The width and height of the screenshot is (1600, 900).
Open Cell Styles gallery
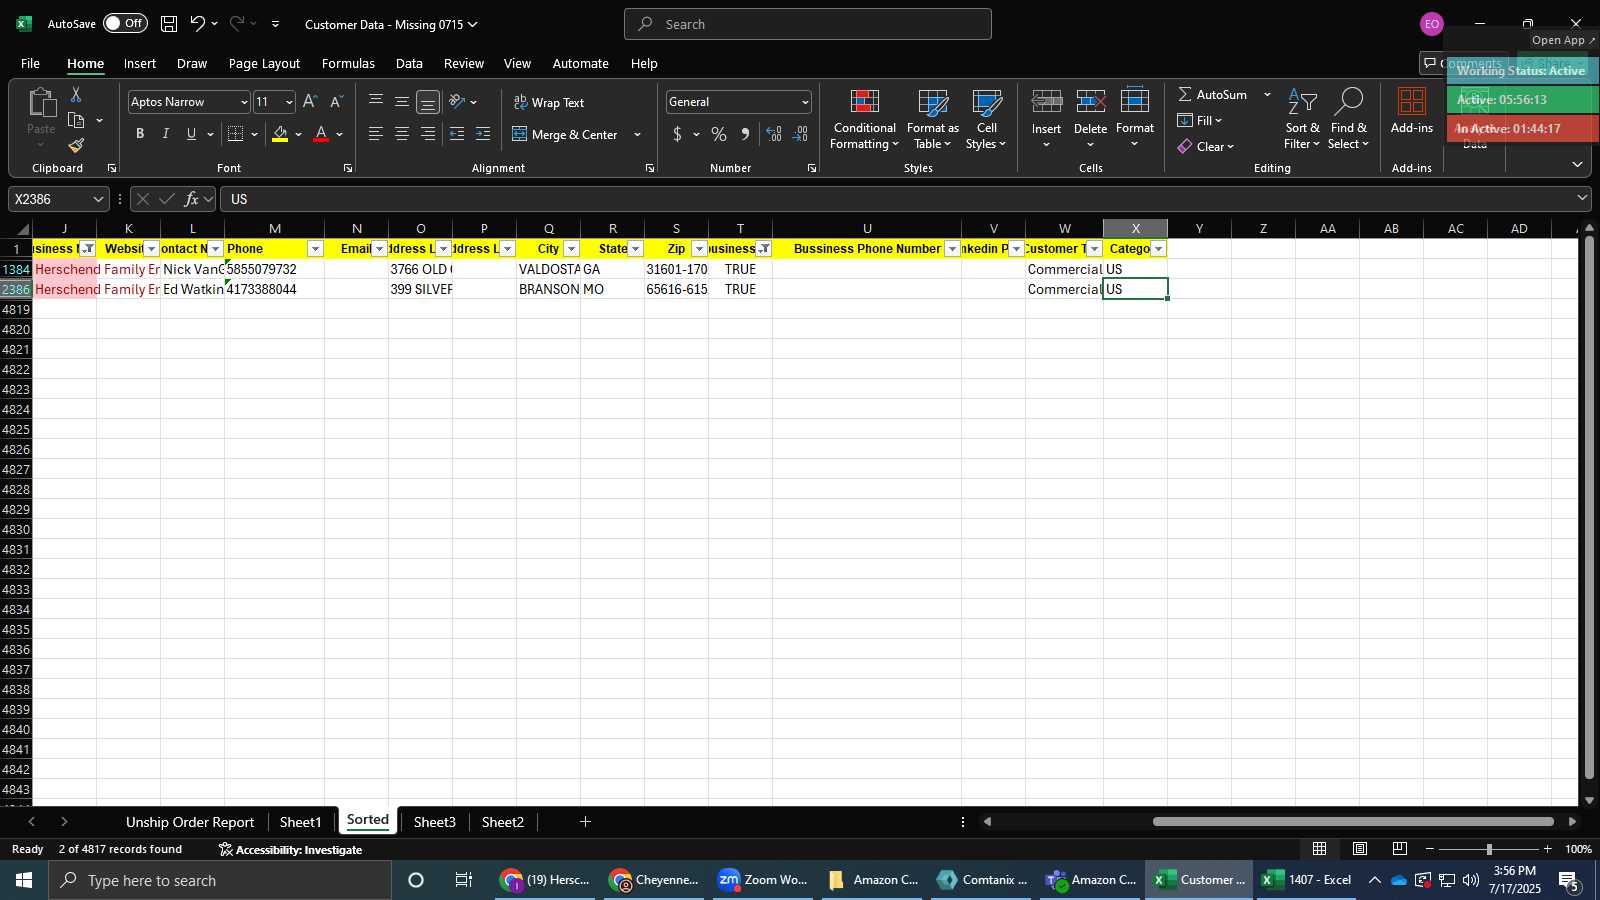pyautogui.click(x=986, y=120)
